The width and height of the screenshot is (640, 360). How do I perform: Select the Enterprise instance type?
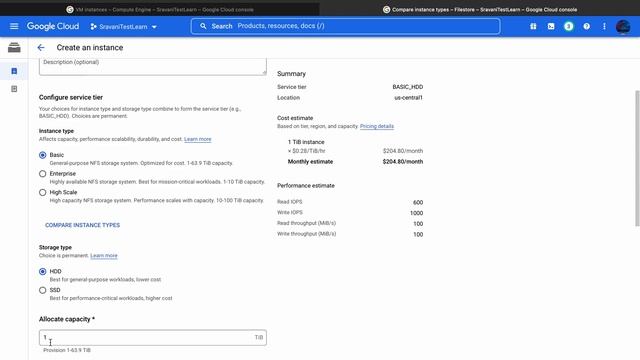pos(42,174)
